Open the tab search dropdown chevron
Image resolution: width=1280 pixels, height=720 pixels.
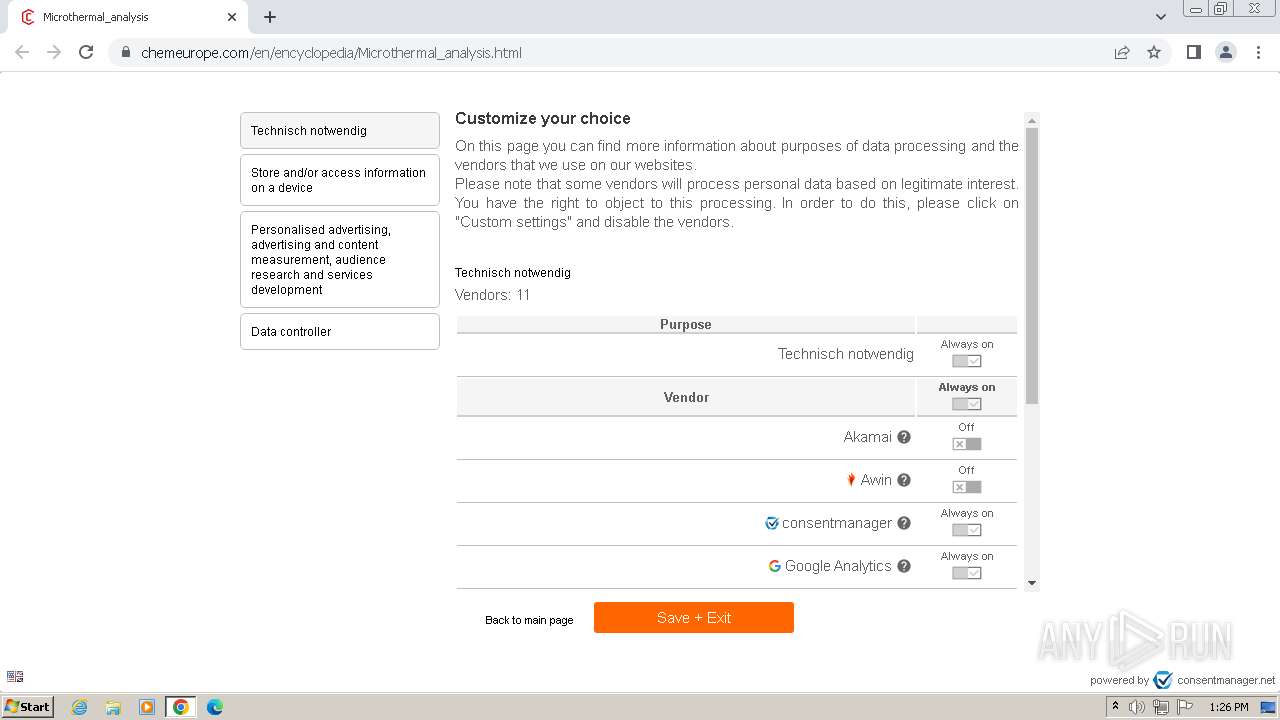pyautogui.click(x=1160, y=17)
